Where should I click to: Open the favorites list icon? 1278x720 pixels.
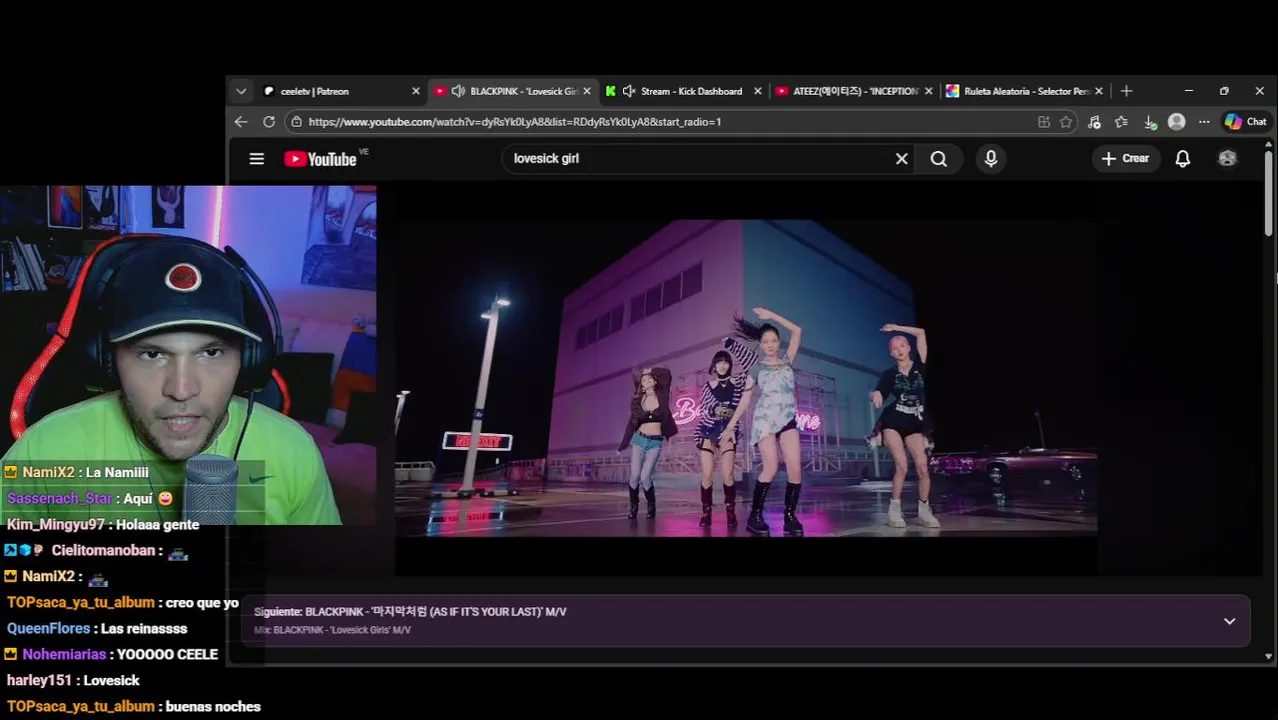click(x=1121, y=122)
